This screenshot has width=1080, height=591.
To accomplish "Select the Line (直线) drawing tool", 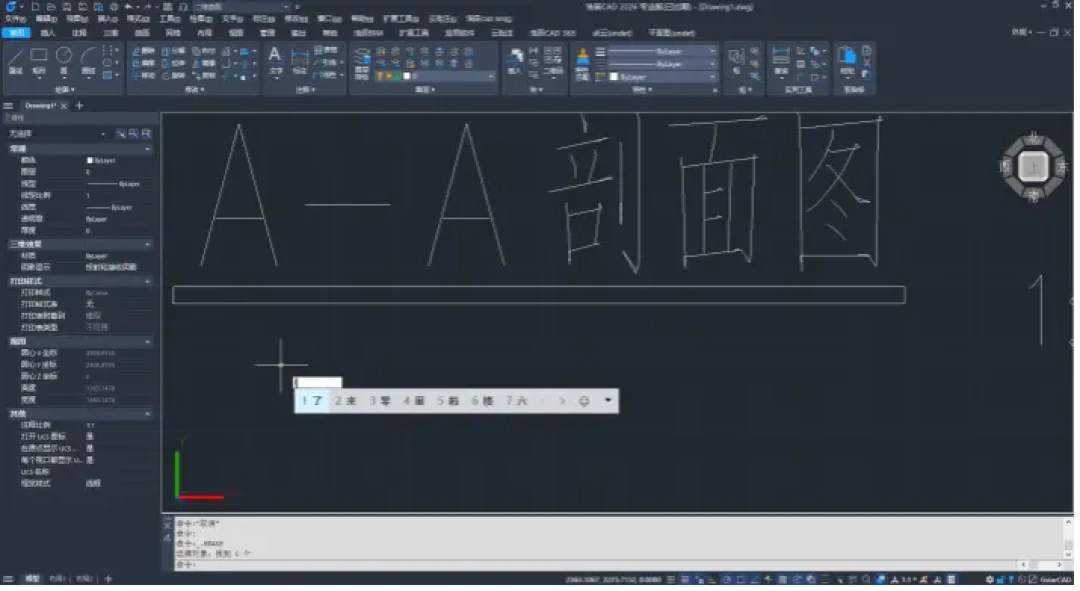I will click(15, 61).
